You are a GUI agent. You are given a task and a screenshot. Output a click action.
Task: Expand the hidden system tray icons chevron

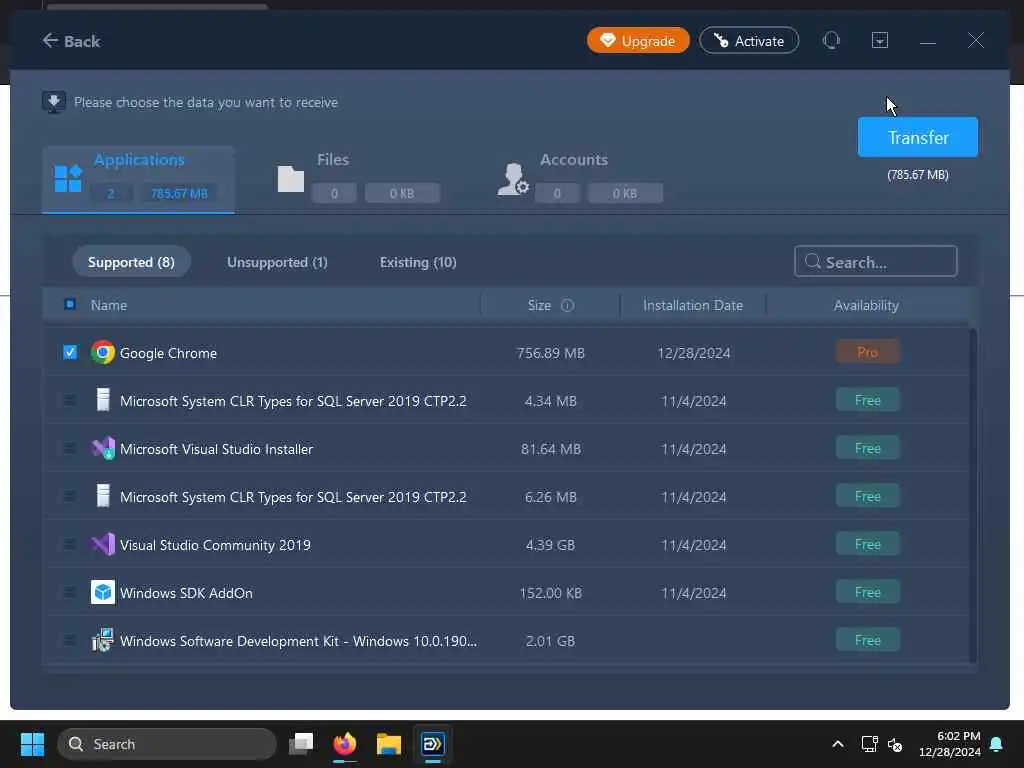click(x=838, y=744)
